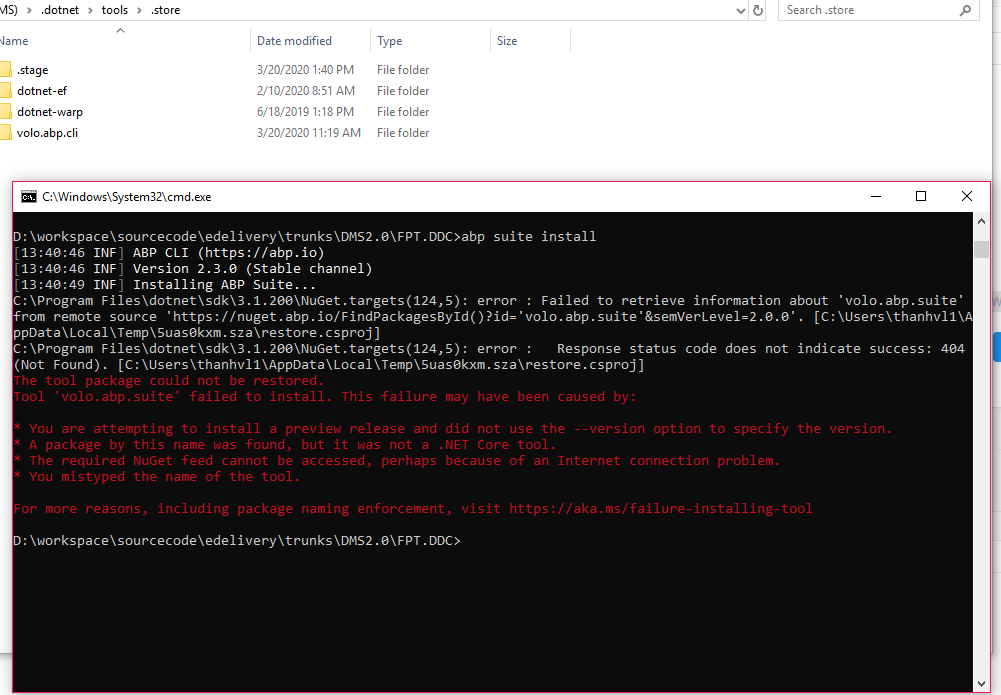Viewport: 1001px width, 695px height.
Task: Click the cmd.exe window system icon
Action: click(x=29, y=197)
